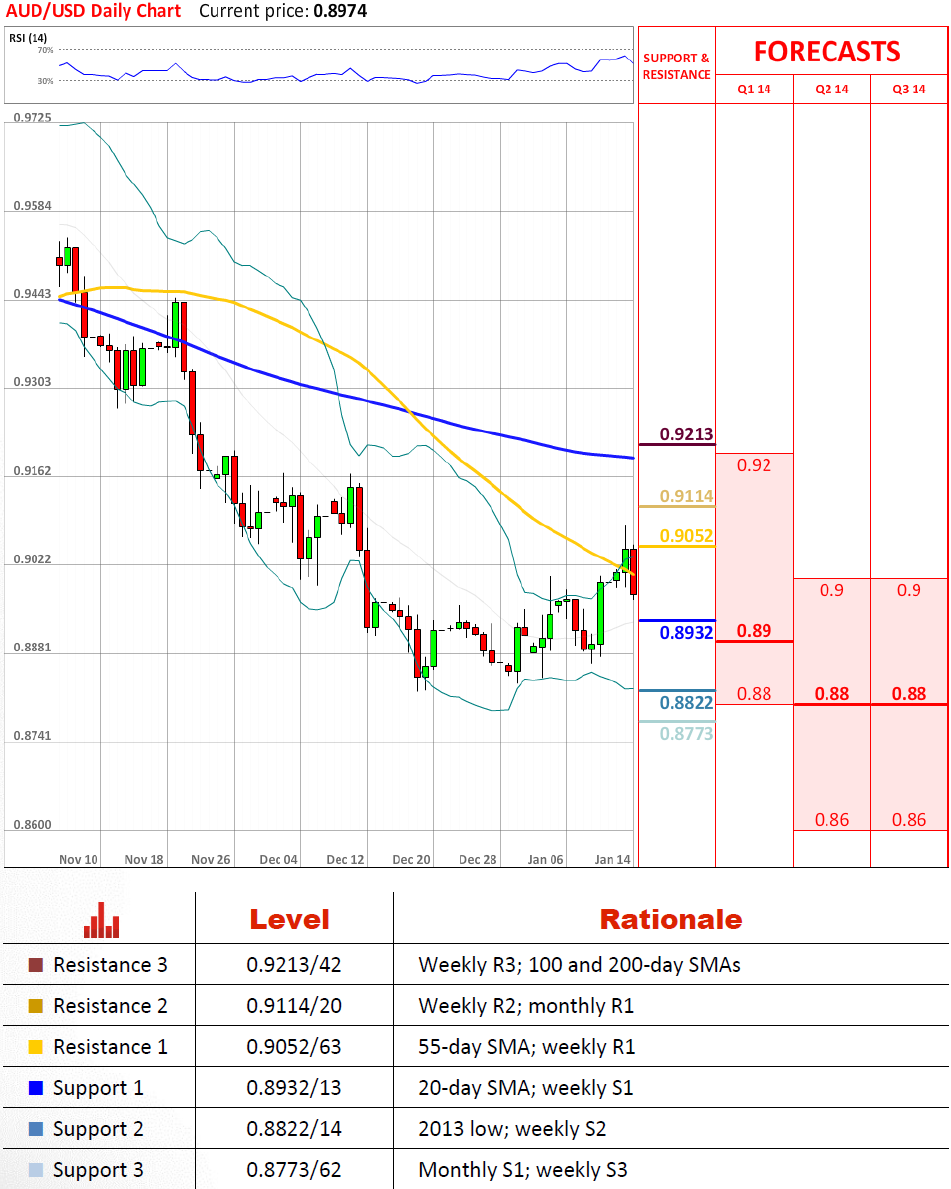Click the Resistance 1 yellow swatch
The image size is (951, 1189).
coord(37,1048)
